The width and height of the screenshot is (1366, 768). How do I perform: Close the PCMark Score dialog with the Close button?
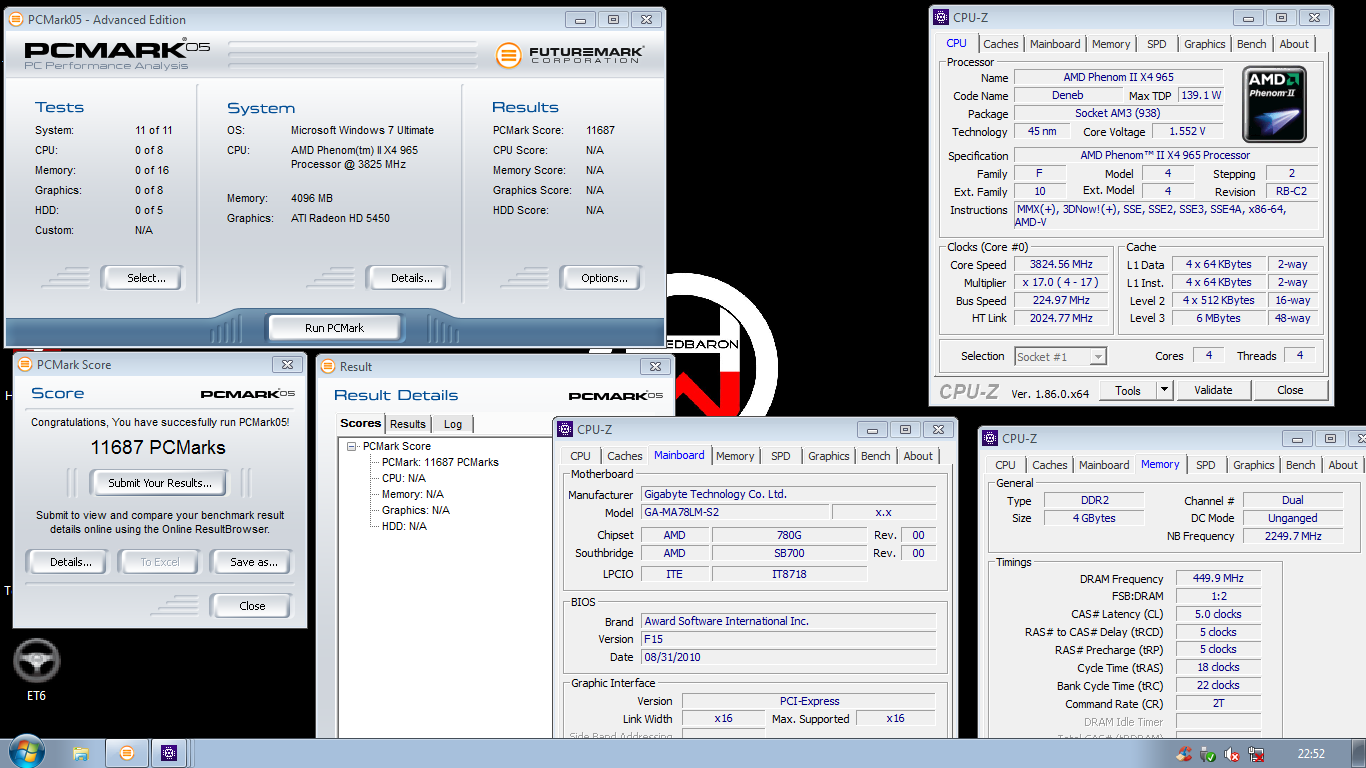(x=252, y=606)
